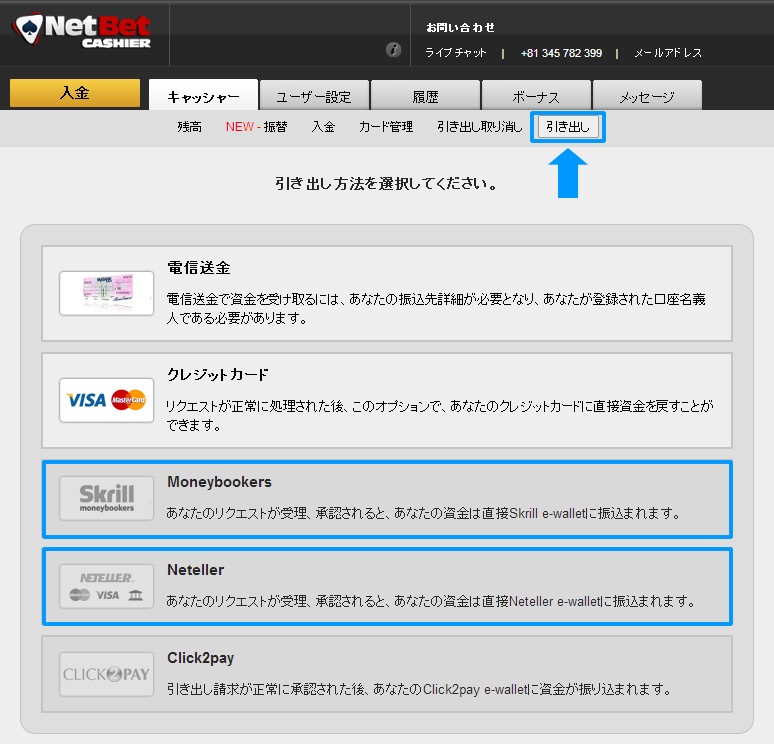Choose the Click2pay withdrawal heading

point(200,658)
